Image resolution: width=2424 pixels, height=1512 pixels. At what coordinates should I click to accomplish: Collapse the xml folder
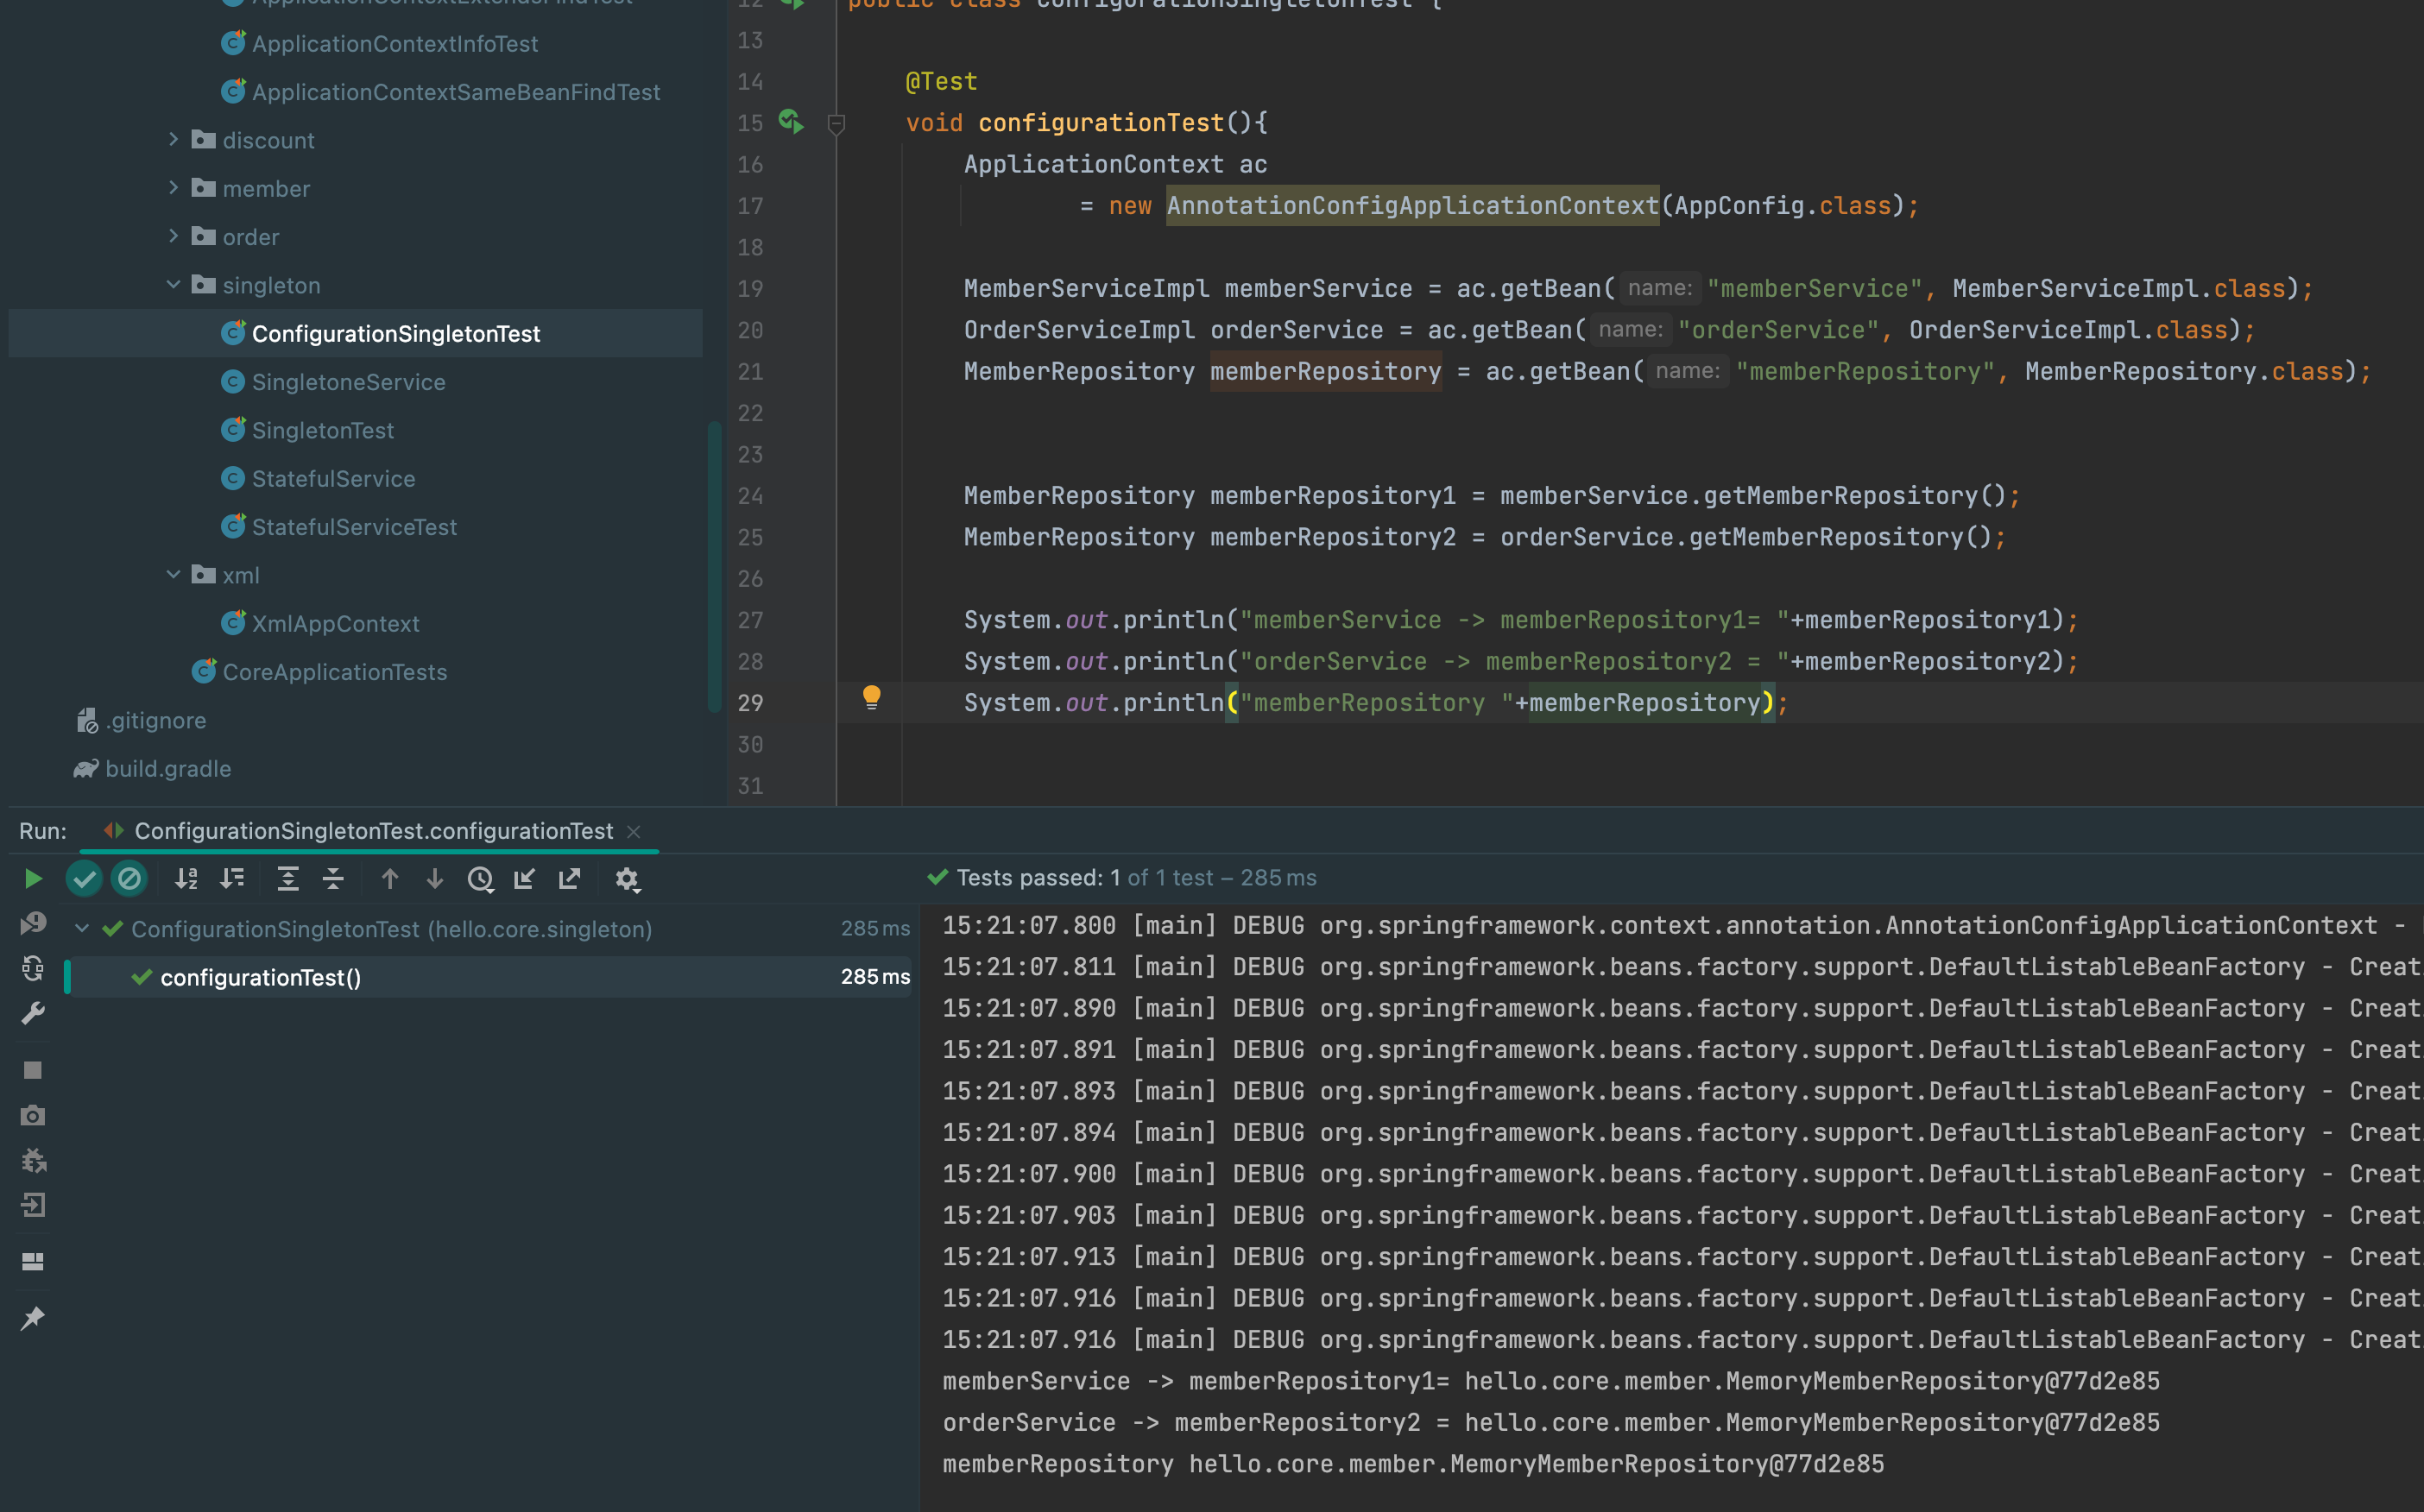(x=173, y=574)
